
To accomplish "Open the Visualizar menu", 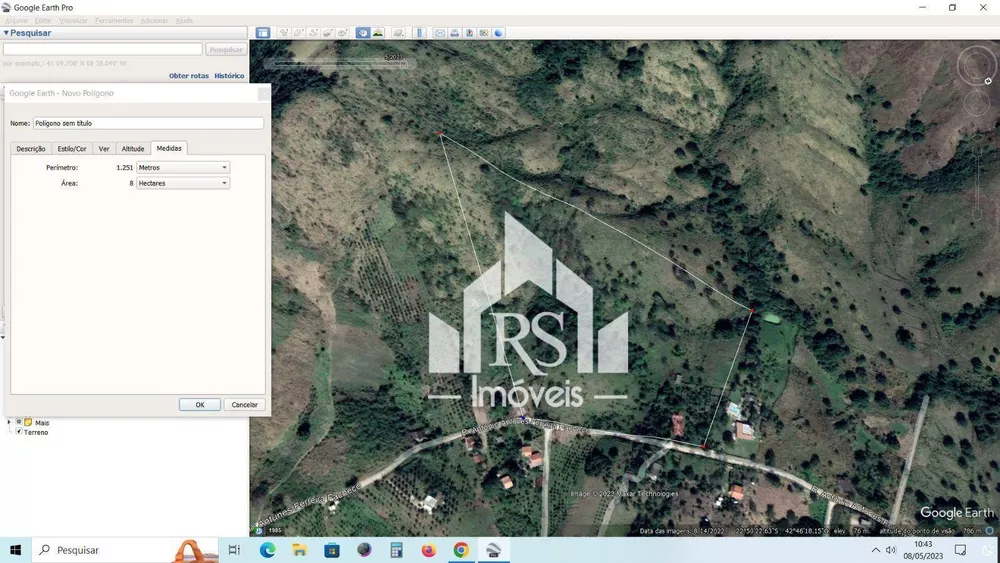I will [73, 20].
